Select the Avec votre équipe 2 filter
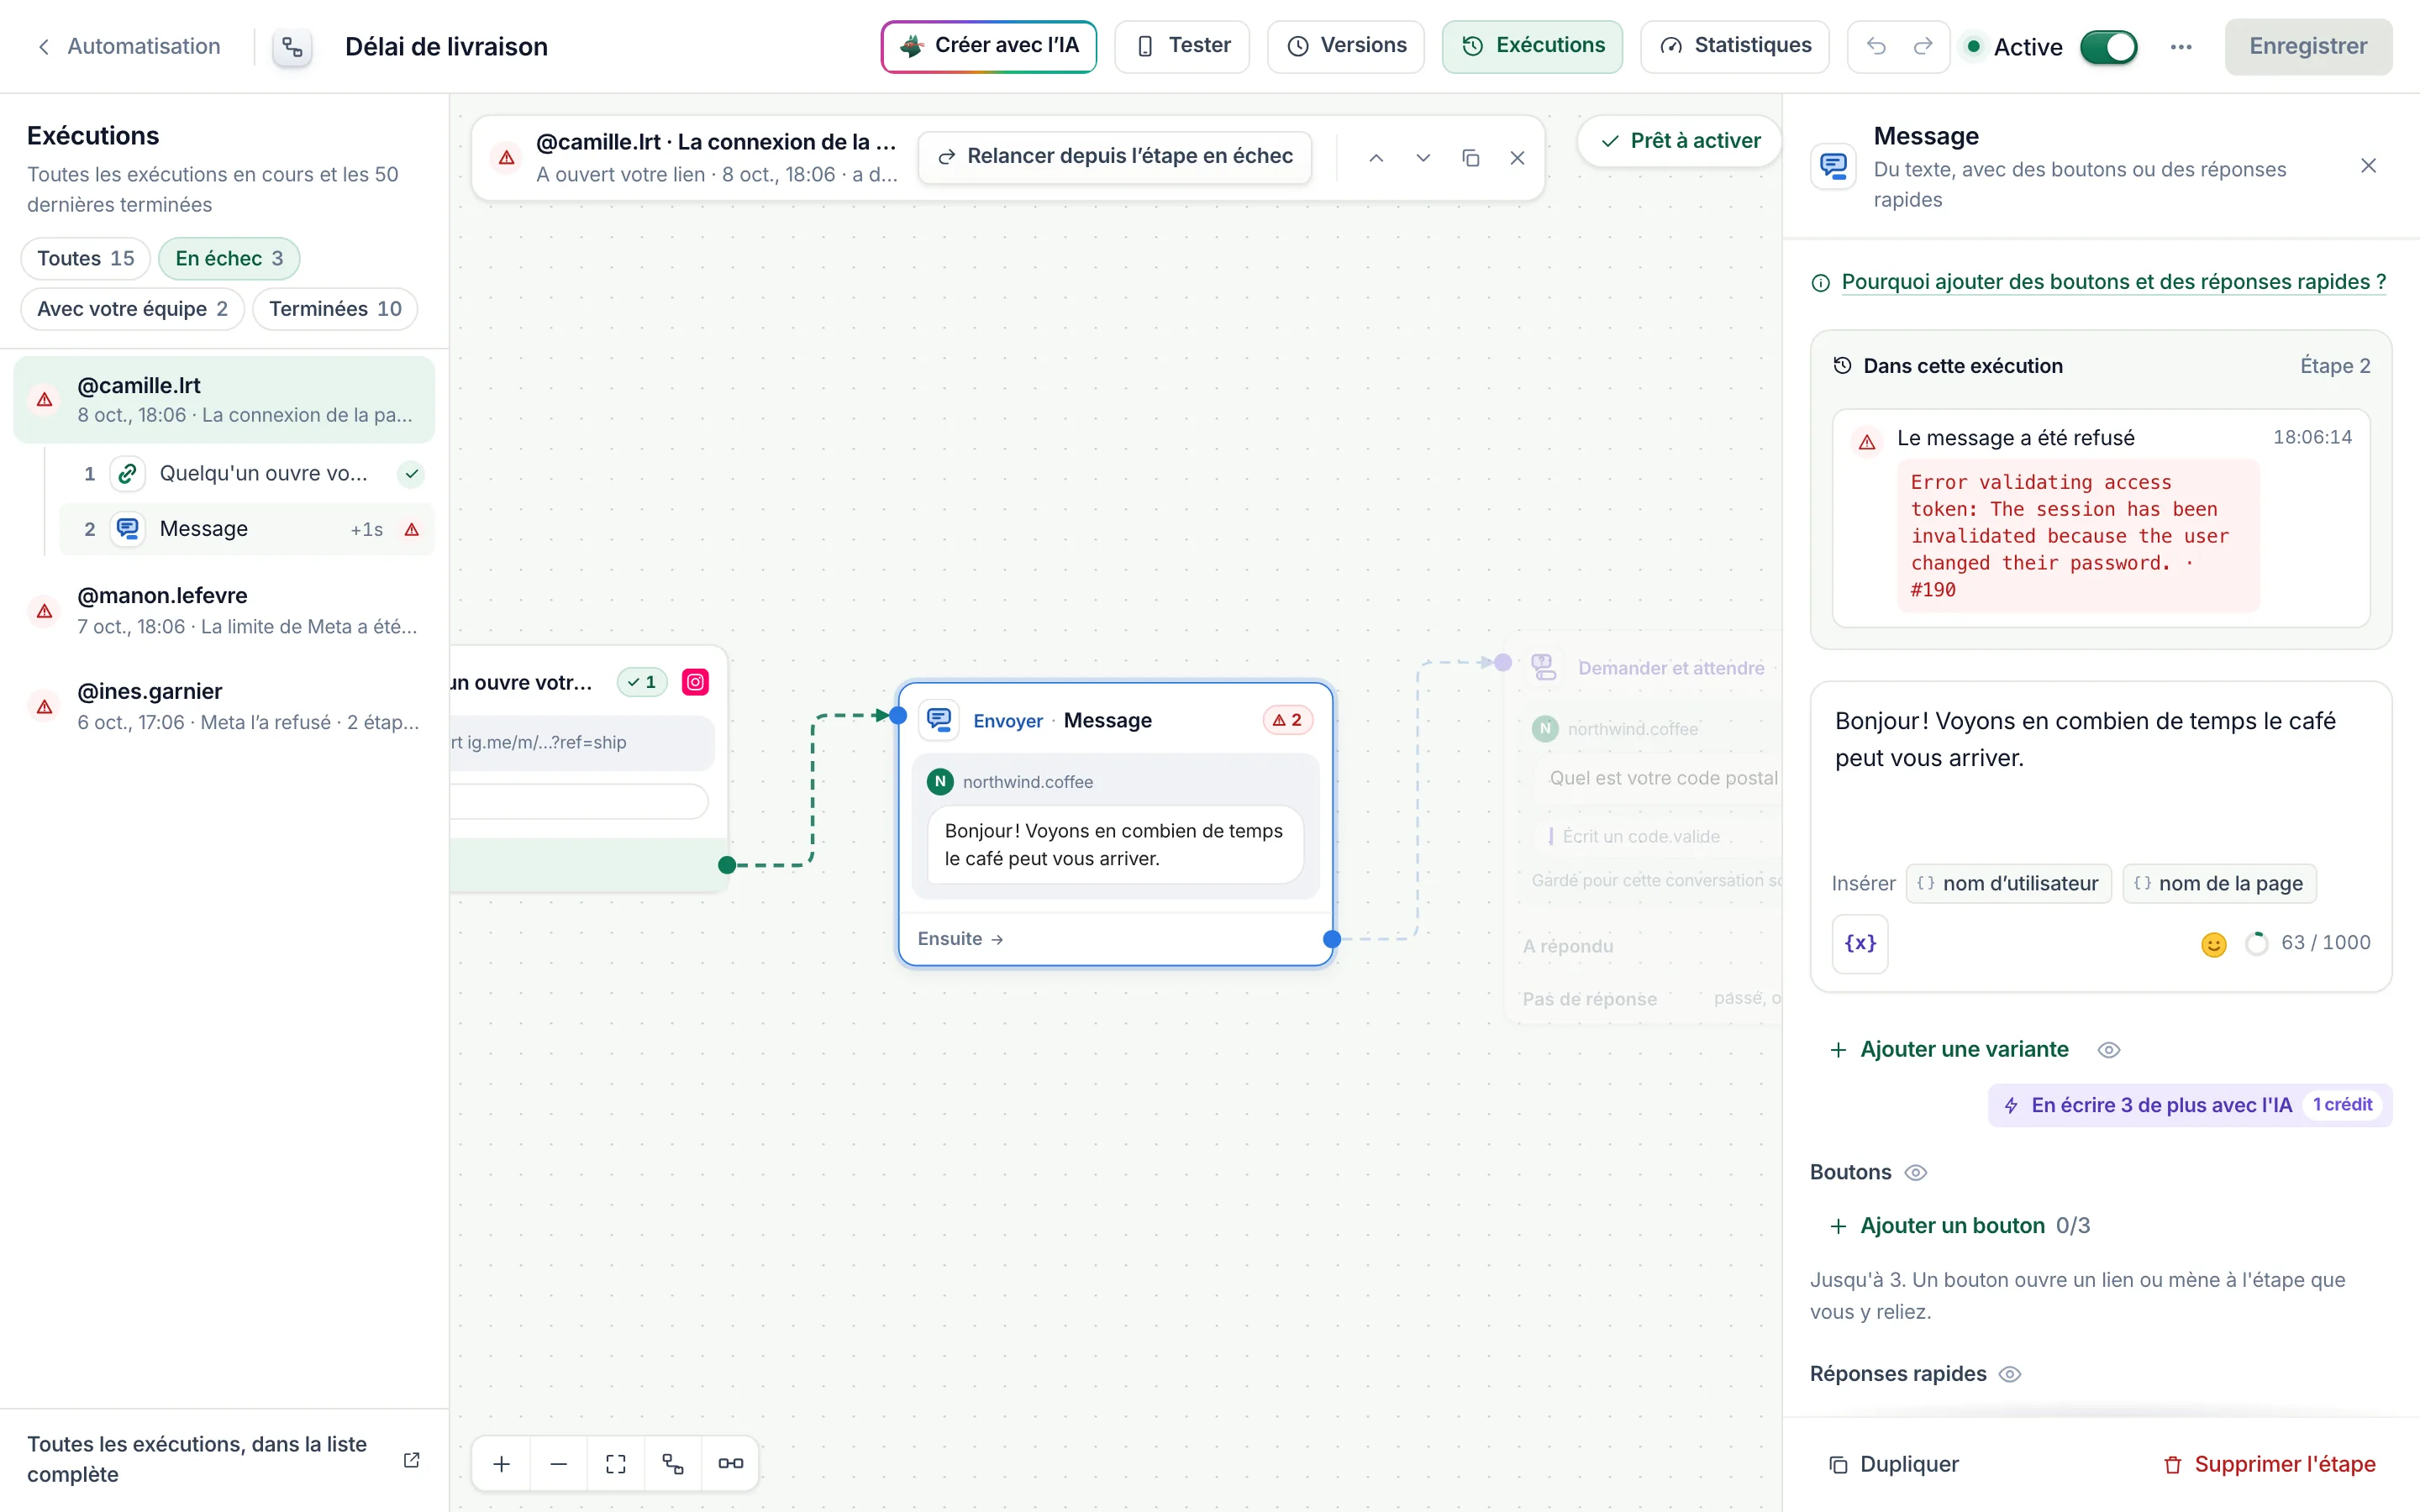The image size is (2420, 1512). [x=133, y=309]
